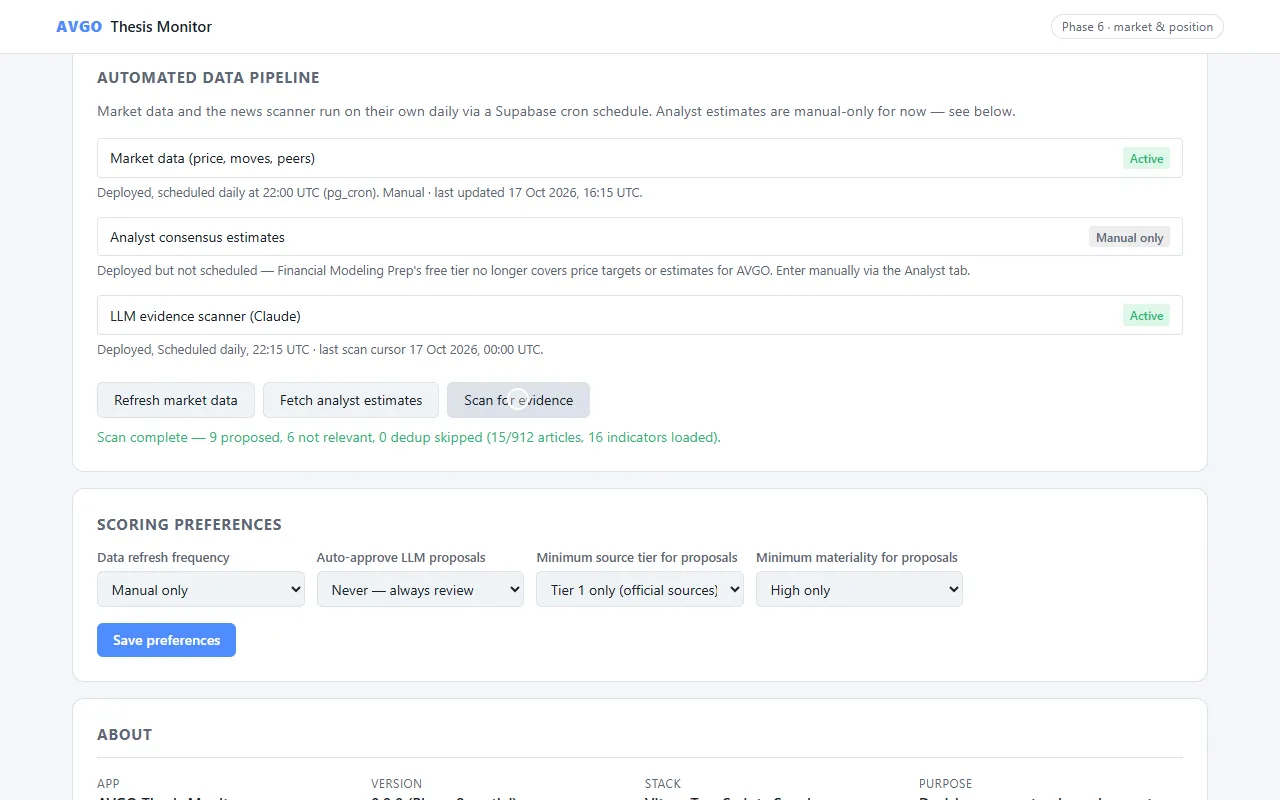Open Minimum materiality for proposals dropdown
The width and height of the screenshot is (1280, 800).
click(x=859, y=589)
